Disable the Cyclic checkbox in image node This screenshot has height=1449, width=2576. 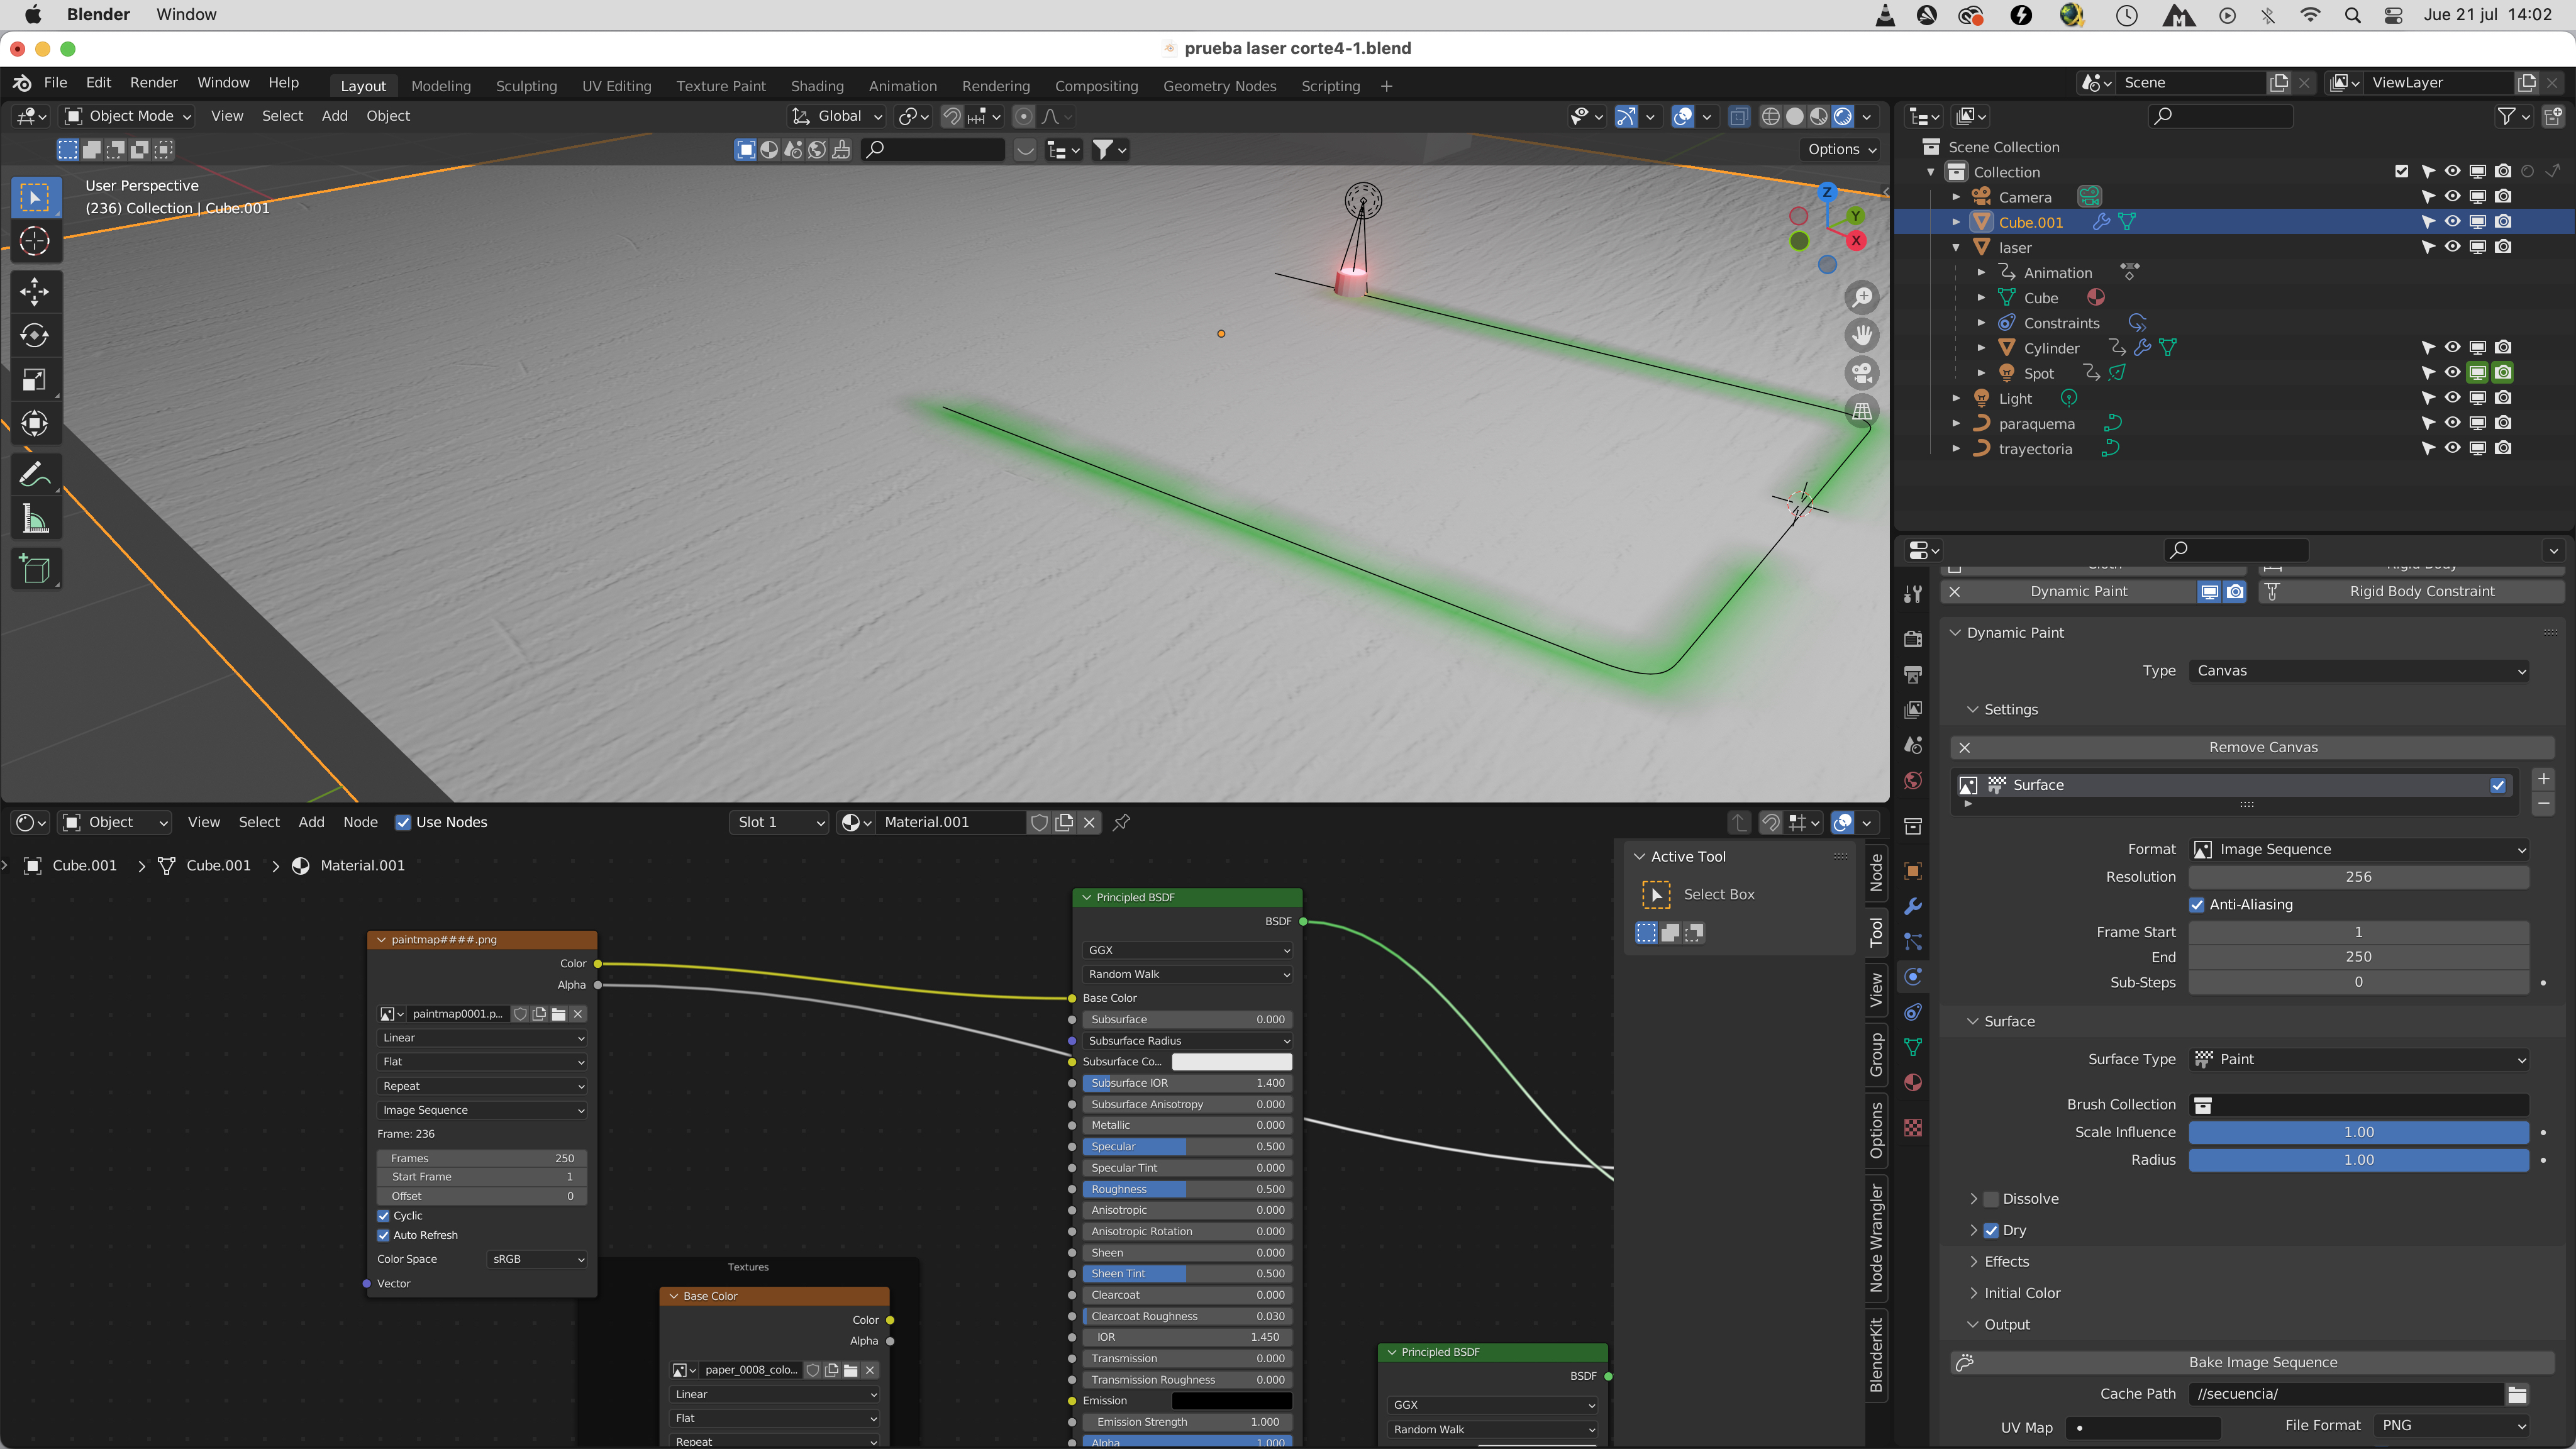tap(384, 1216)
